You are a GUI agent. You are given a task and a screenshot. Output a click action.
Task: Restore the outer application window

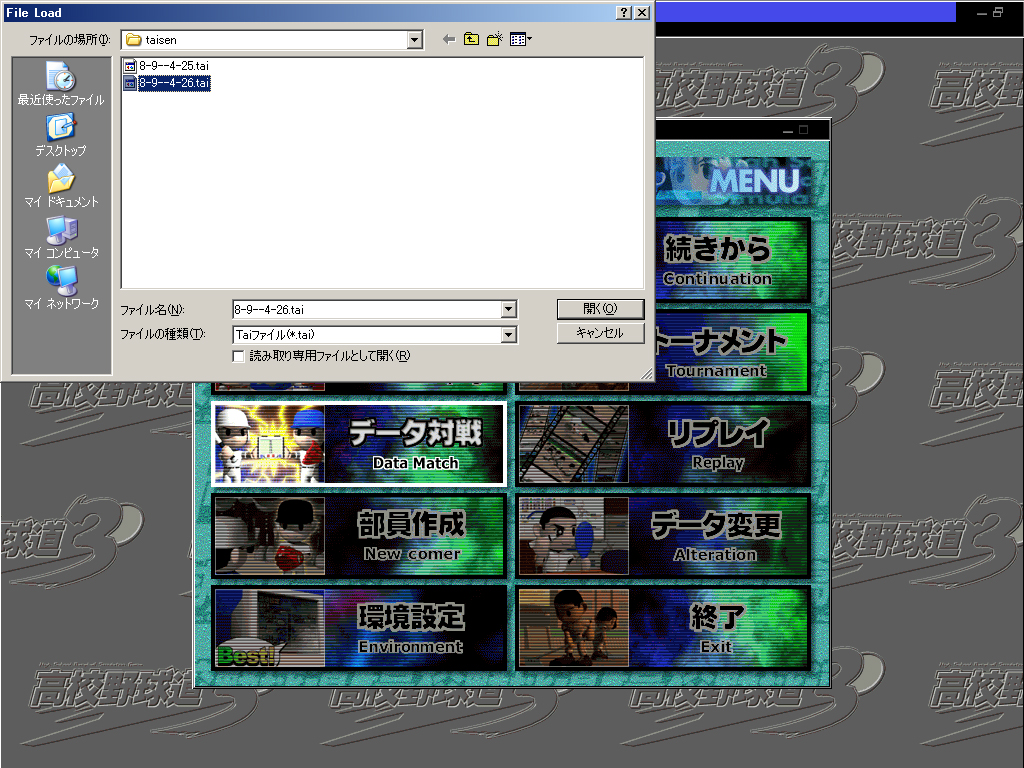[x=998, y=12]
